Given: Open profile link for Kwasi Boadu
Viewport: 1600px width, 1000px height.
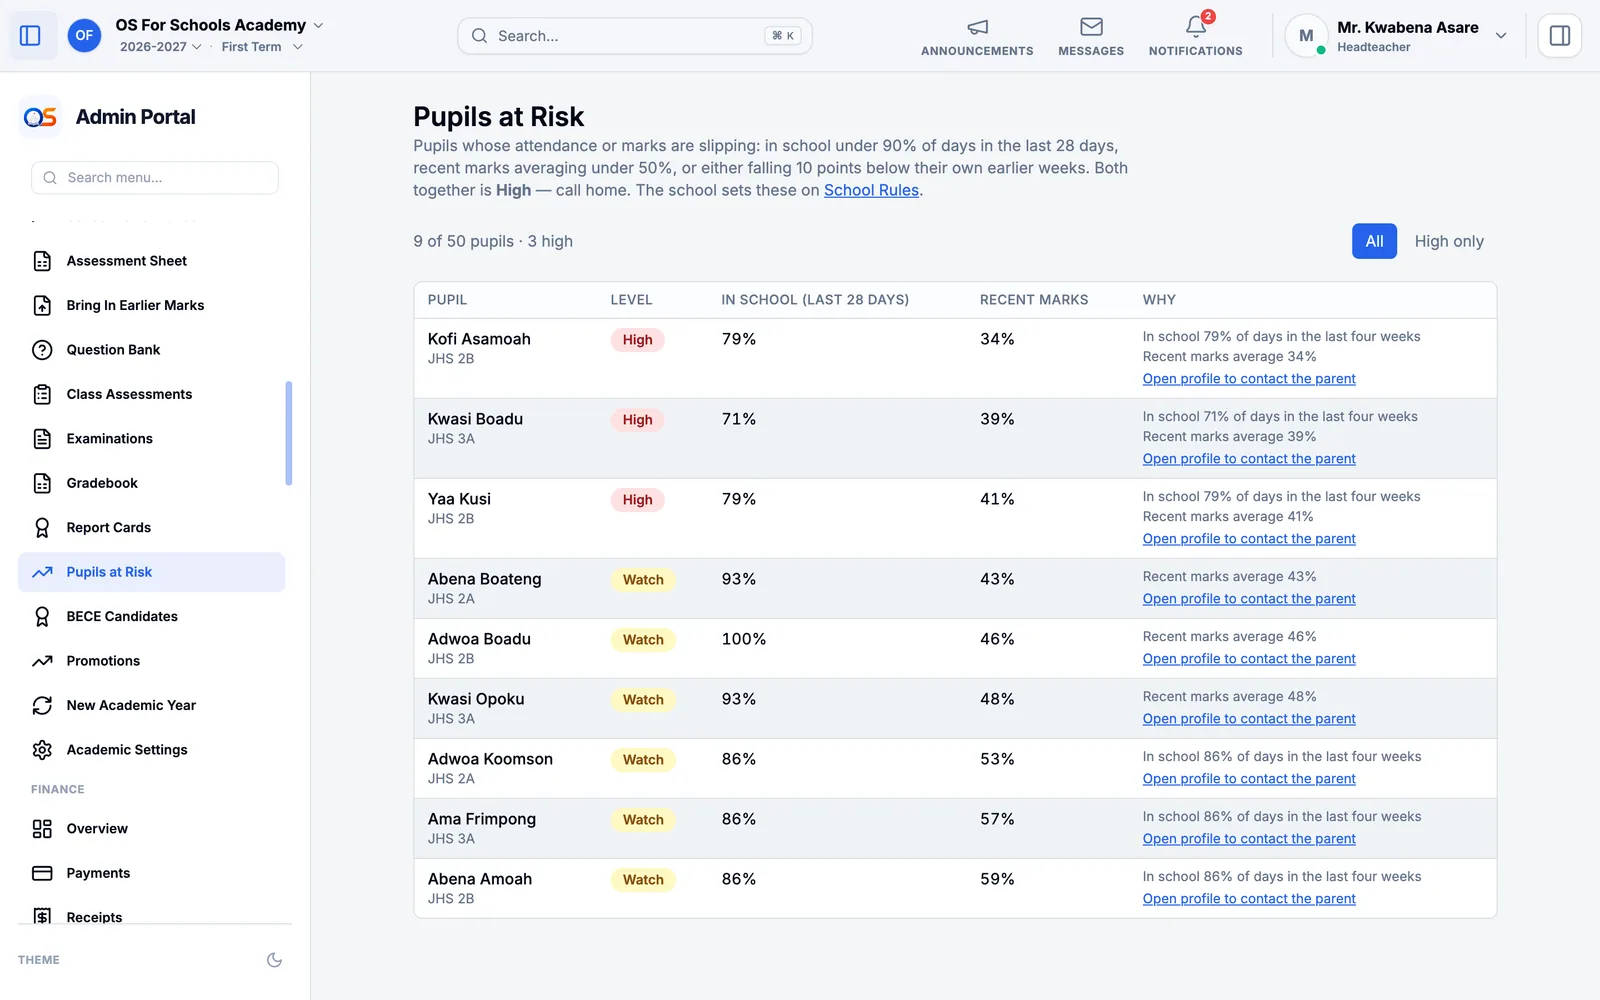Looking at the screenshot, I should (1249, 459).
